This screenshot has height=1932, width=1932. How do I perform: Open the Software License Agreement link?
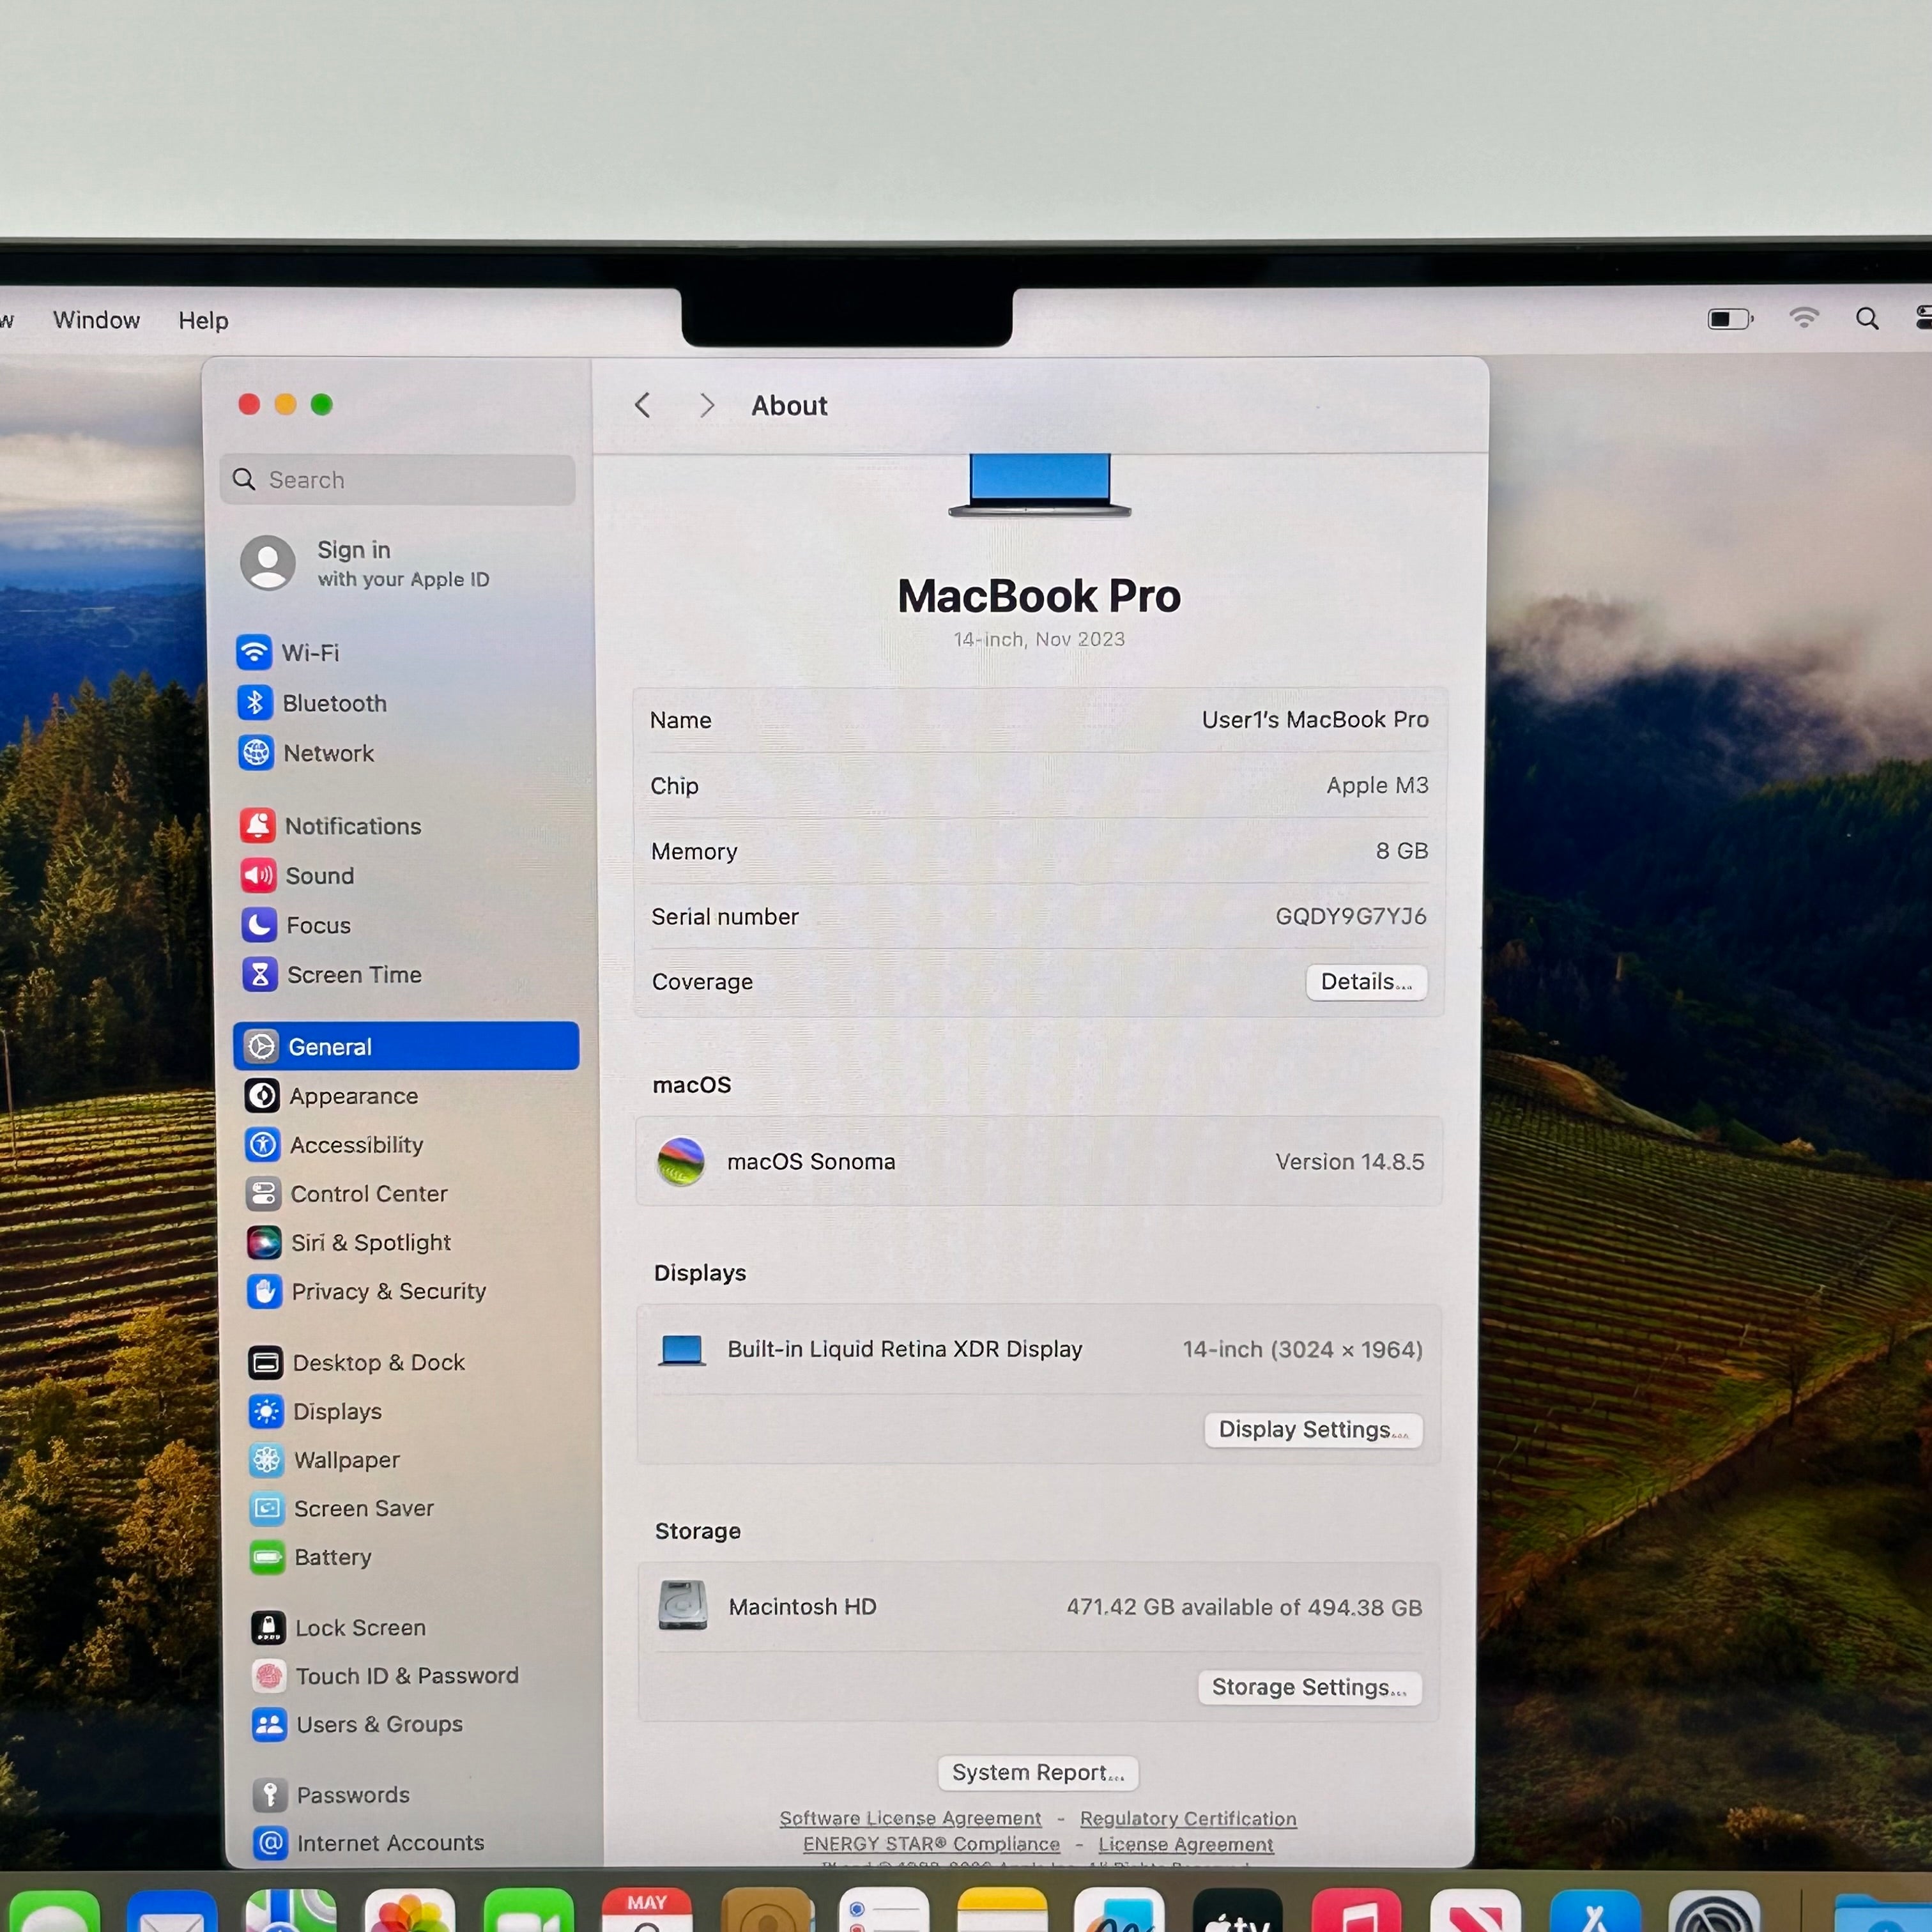tap(910, 1818)
